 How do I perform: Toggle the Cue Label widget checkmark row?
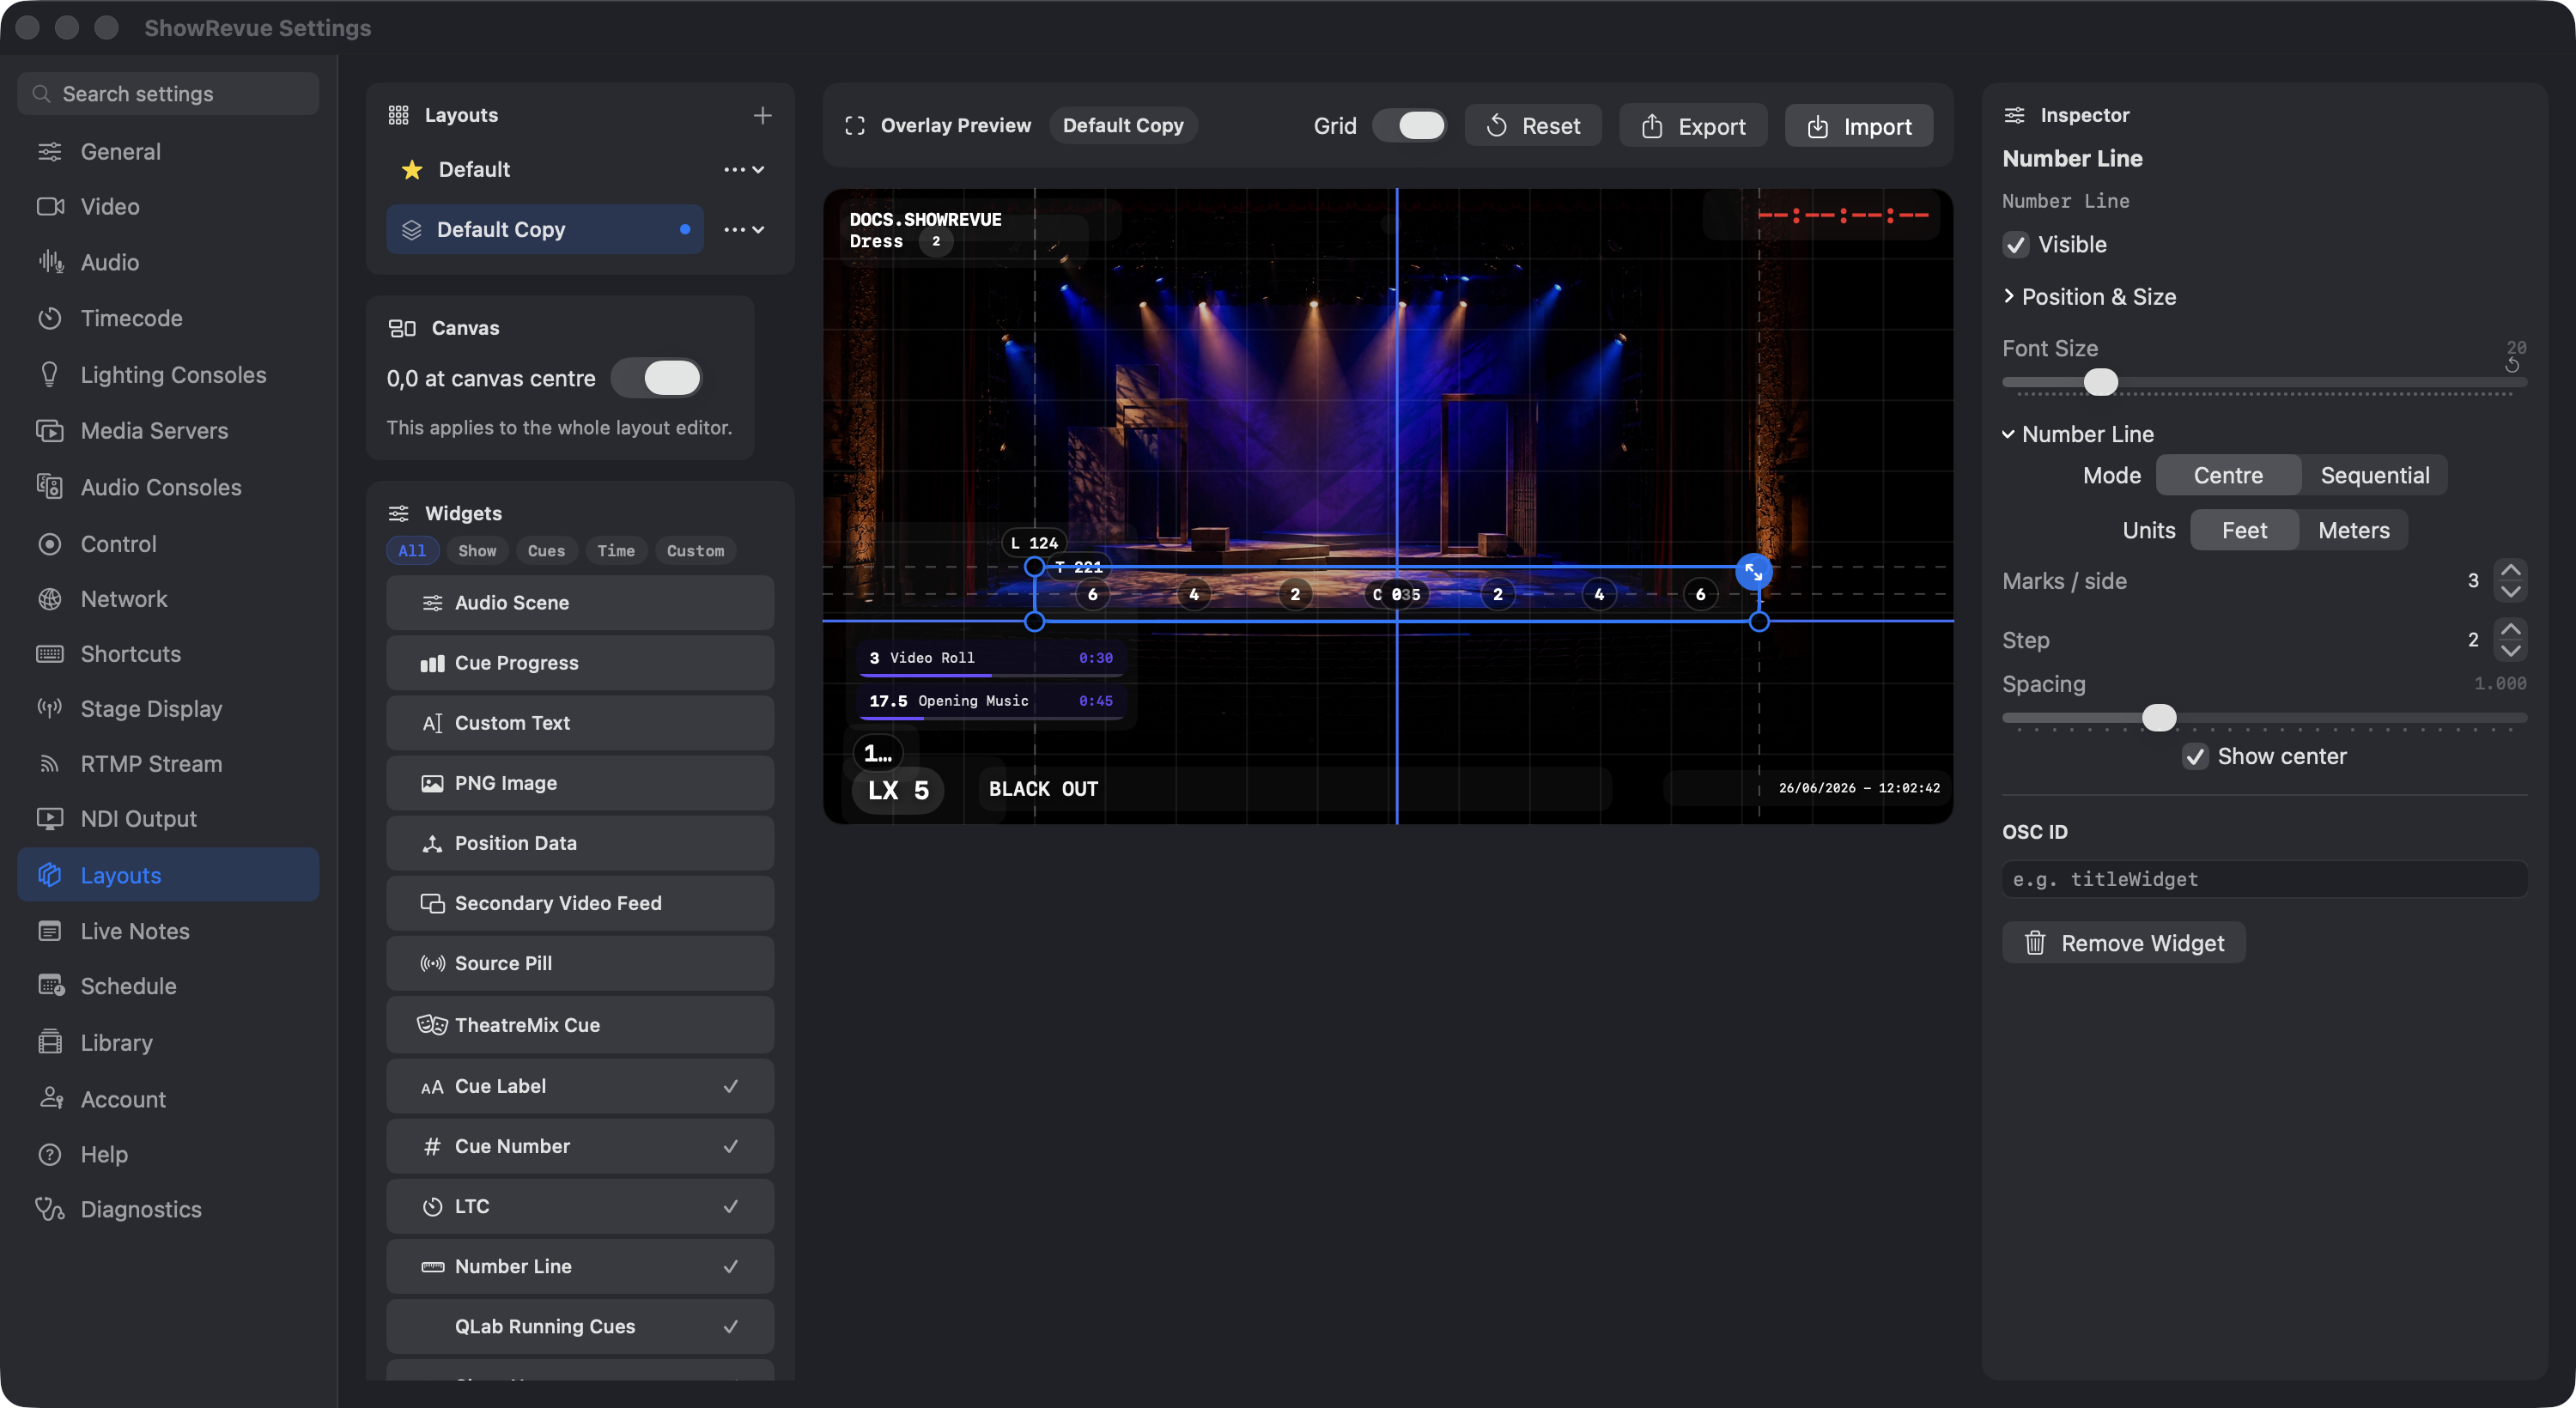(580, 1086)
